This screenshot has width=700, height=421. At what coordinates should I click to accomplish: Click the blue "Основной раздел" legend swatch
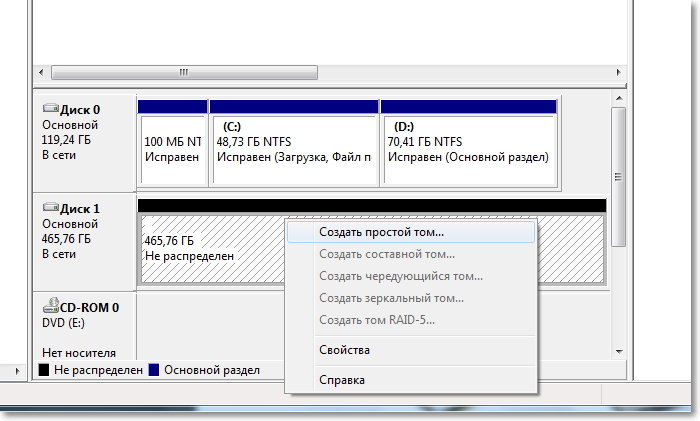(154, 370)
